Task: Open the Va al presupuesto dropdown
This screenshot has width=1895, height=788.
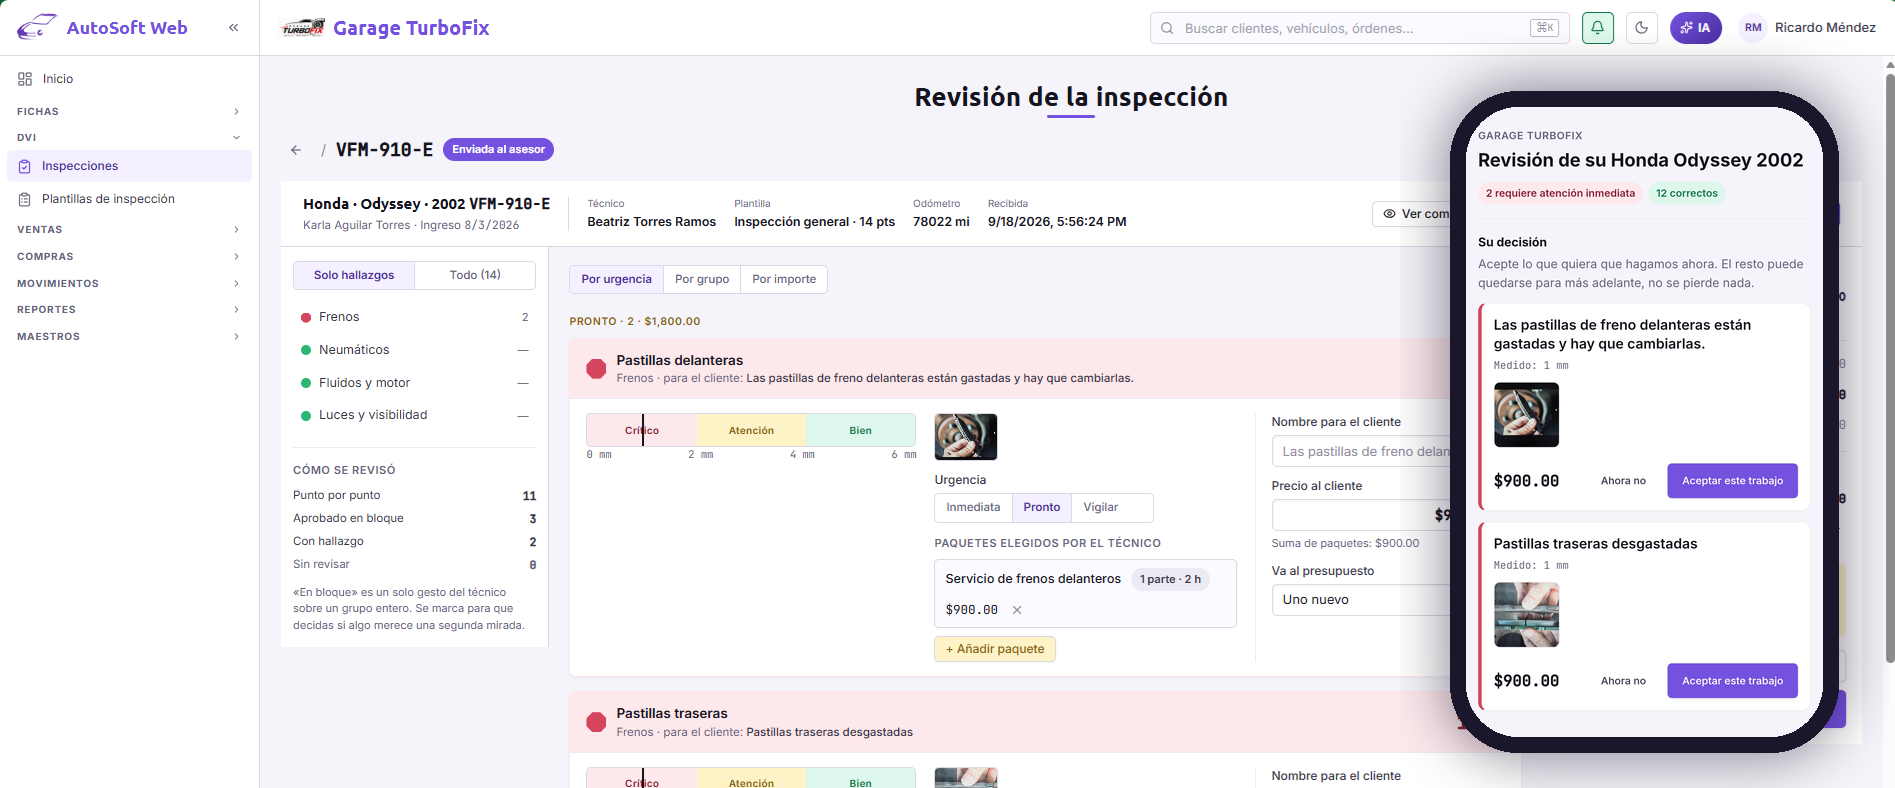Action: [1362, 600]
